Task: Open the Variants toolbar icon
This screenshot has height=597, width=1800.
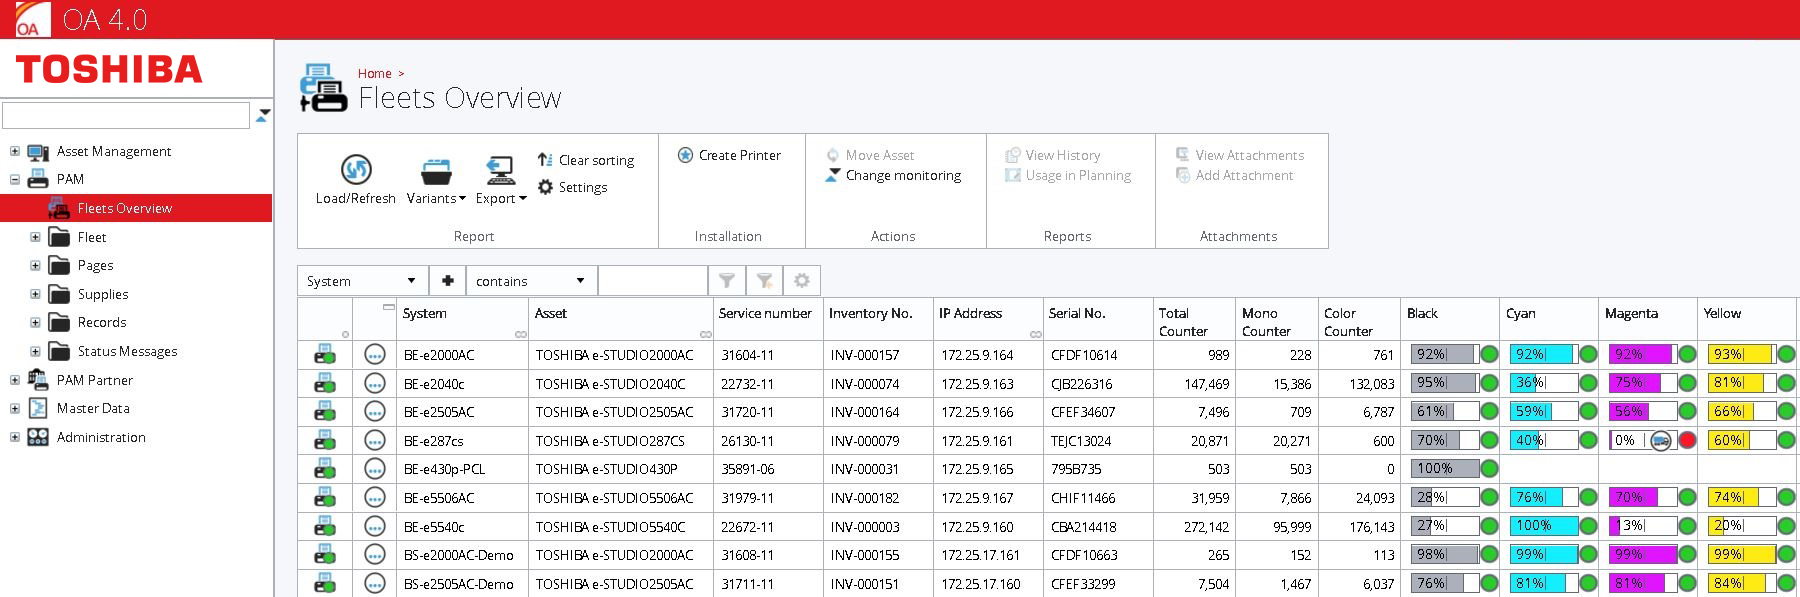Action: click(x=436, y=172)
